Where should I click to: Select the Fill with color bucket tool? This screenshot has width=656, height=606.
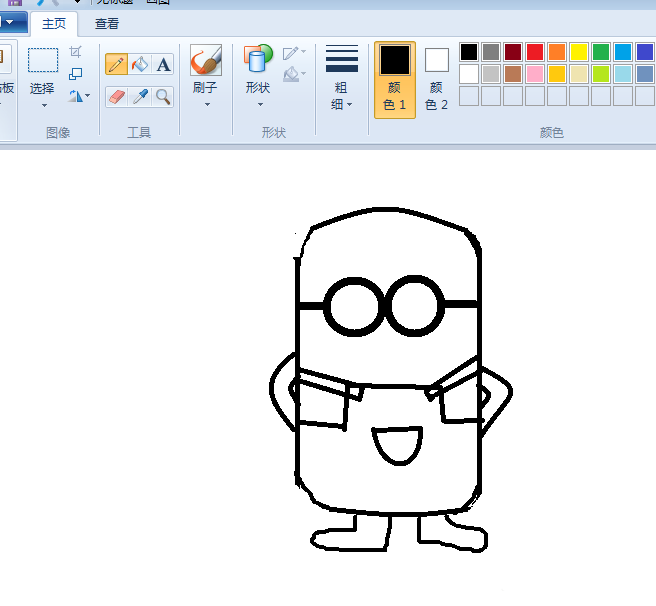[x=140, y=64]
